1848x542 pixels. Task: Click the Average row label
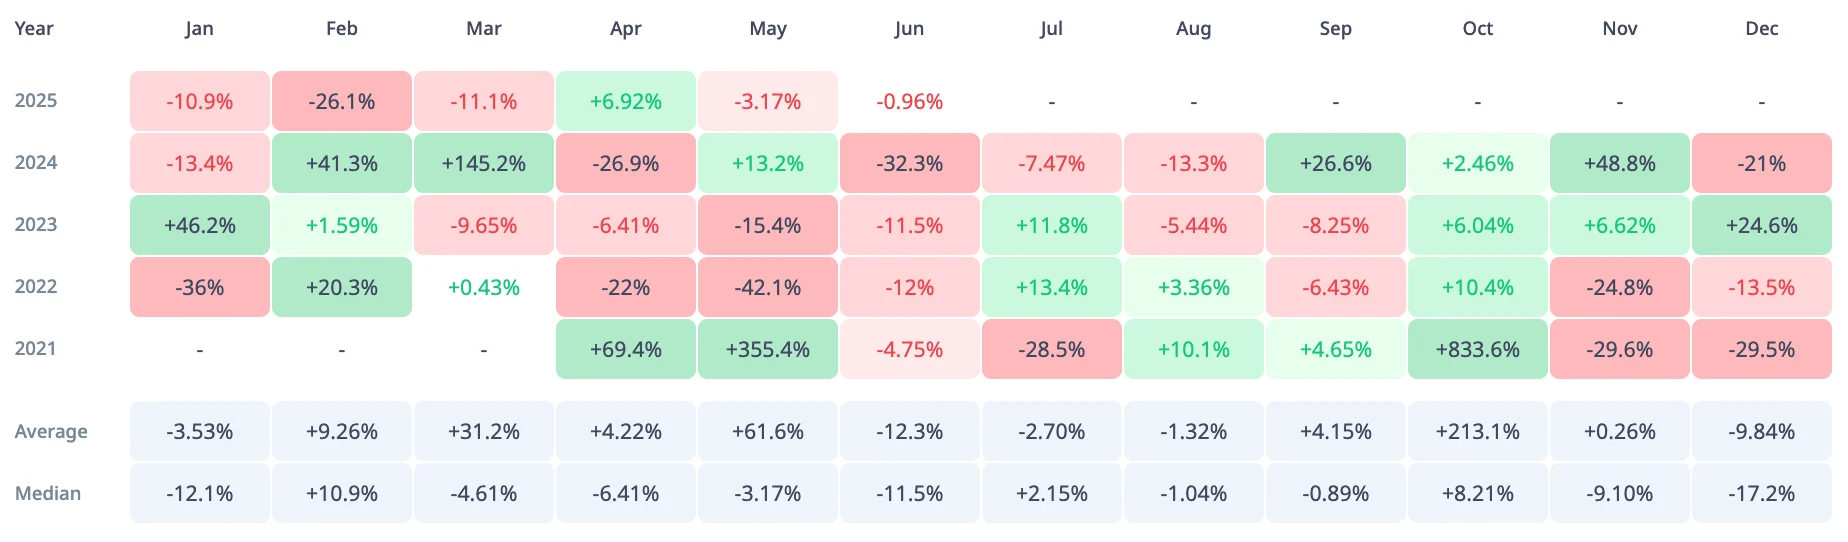point(51,432)
